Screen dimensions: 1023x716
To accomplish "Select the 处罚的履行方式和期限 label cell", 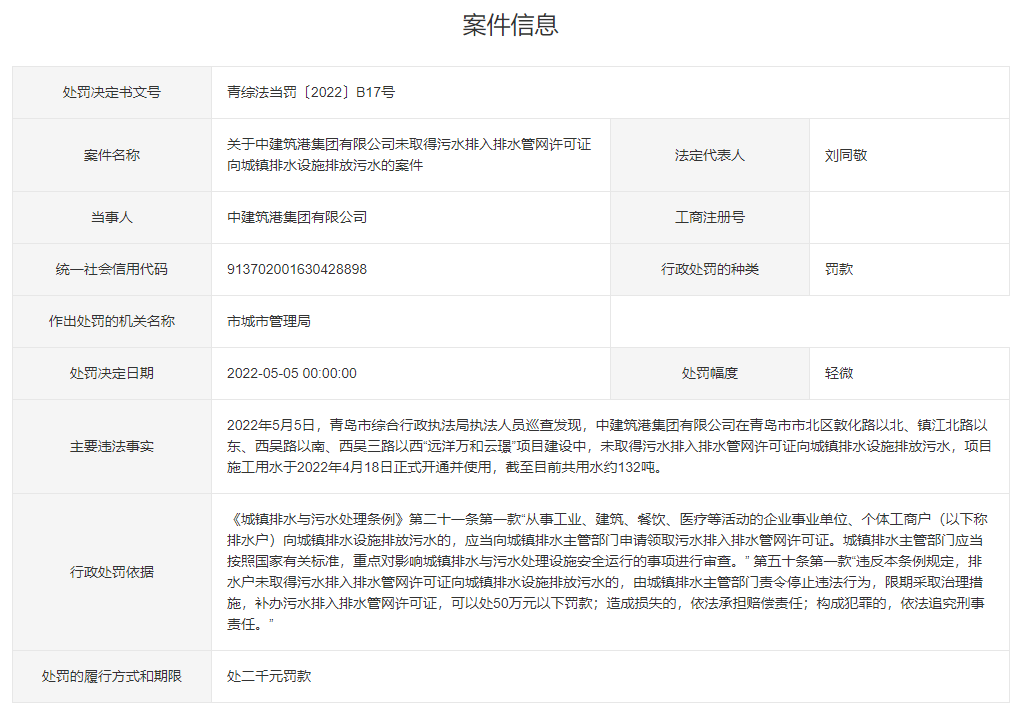I will pyautogui.click(x=112, y=676).
